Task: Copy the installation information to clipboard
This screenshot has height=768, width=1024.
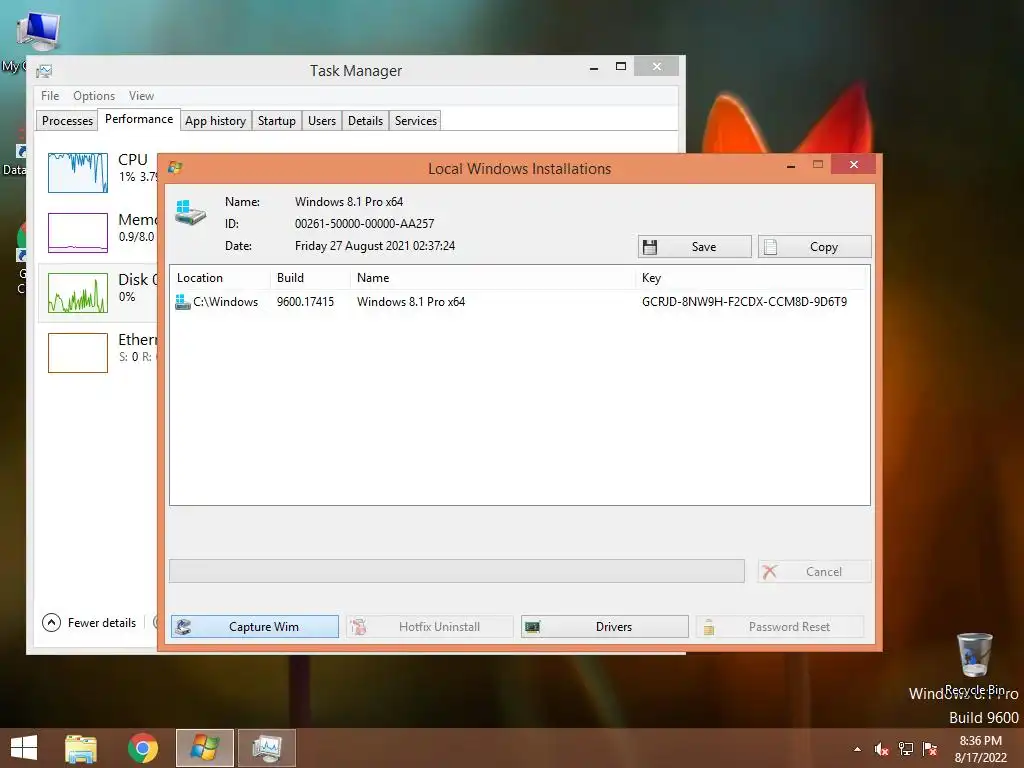Action: (814, 247)
